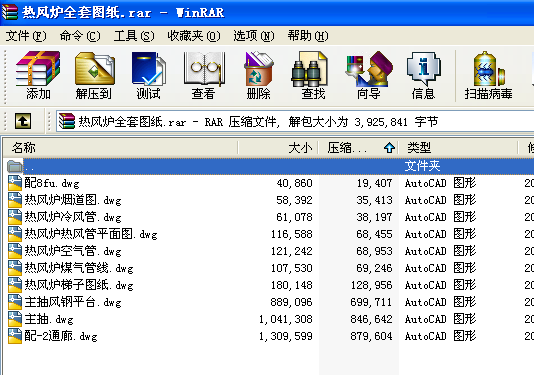Viewport: 534px width, 375px height.
Task: Open the 收藏夹(O) menu
Action: tap(194, 36)
